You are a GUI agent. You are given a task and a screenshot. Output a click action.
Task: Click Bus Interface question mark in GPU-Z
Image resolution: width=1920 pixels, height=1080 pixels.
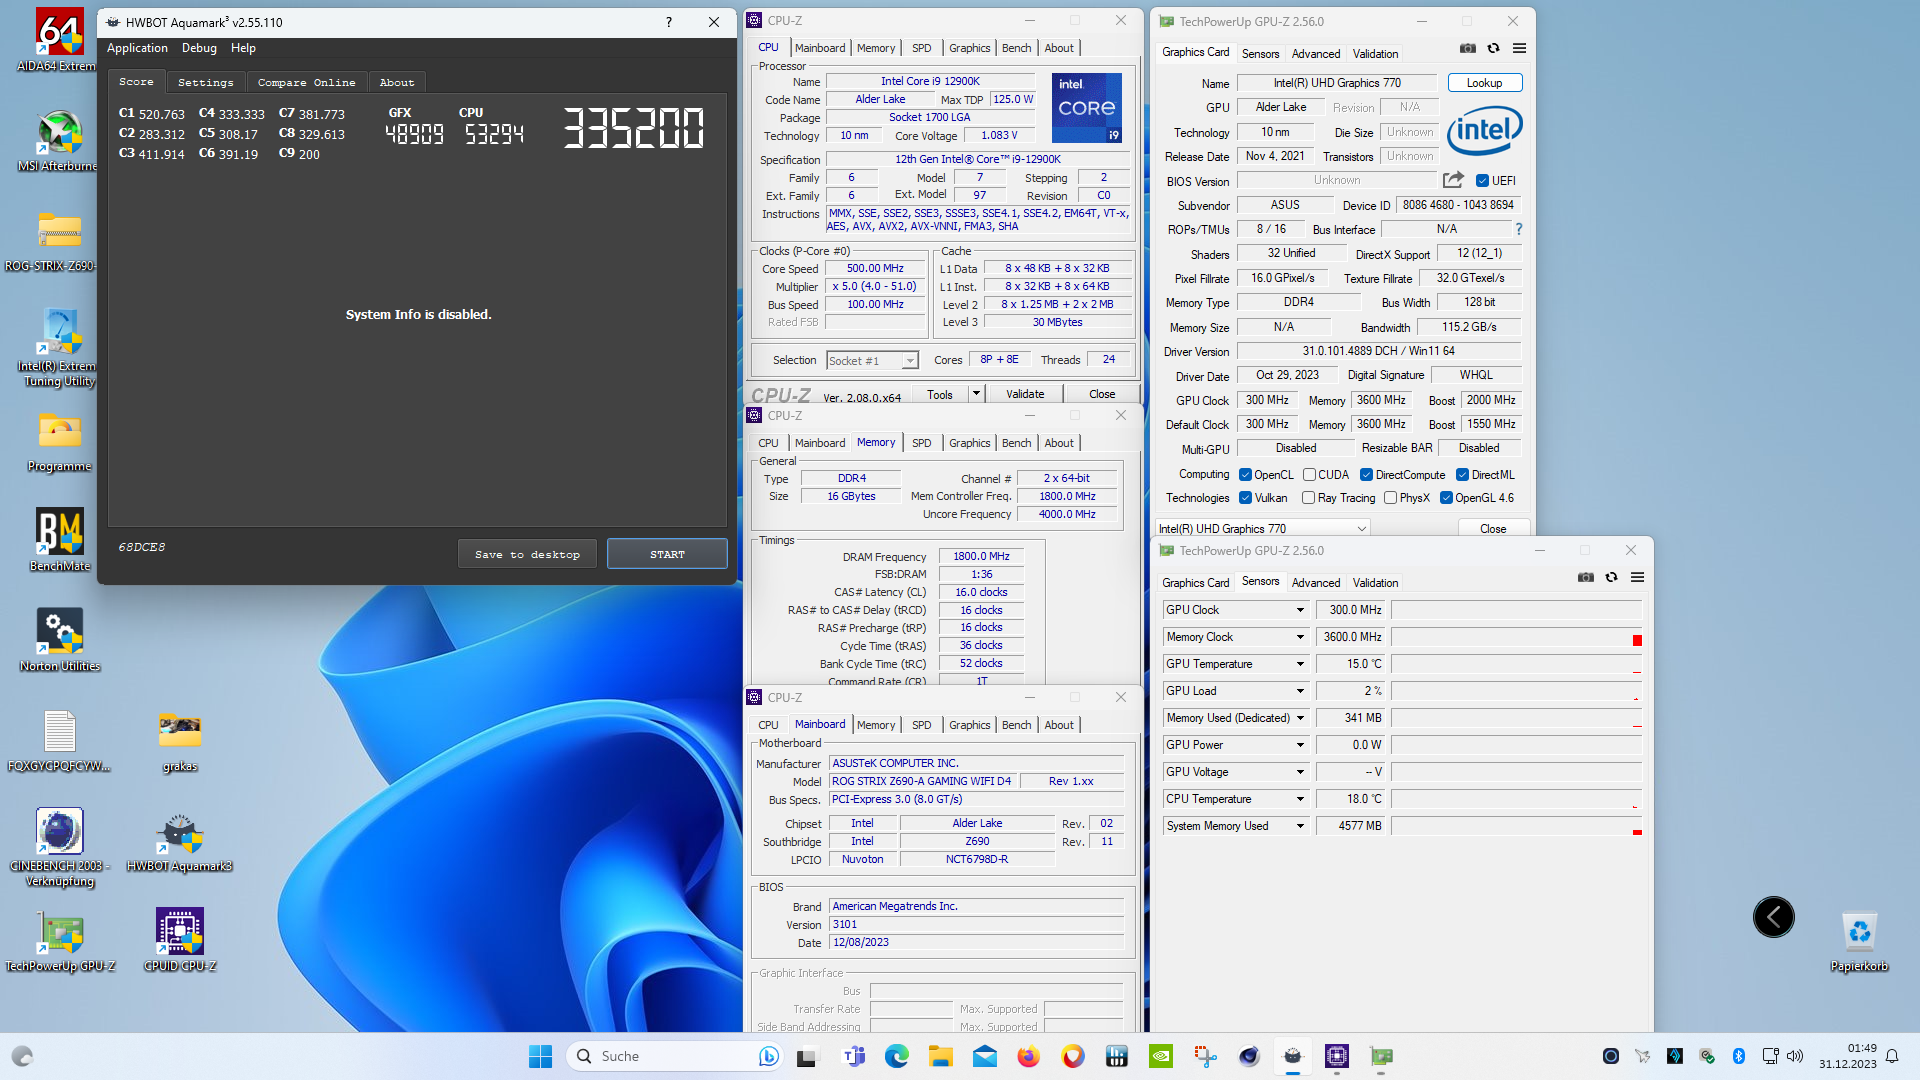point(1518,229)
